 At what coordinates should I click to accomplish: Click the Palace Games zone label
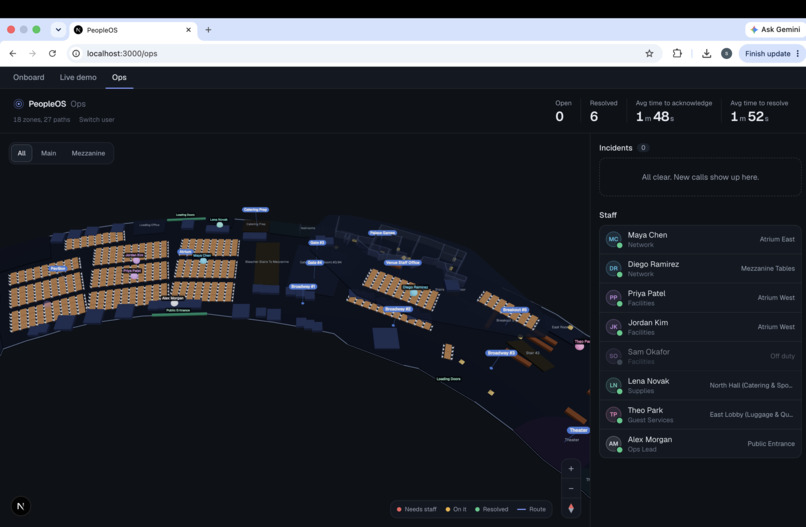click(382, 233)
